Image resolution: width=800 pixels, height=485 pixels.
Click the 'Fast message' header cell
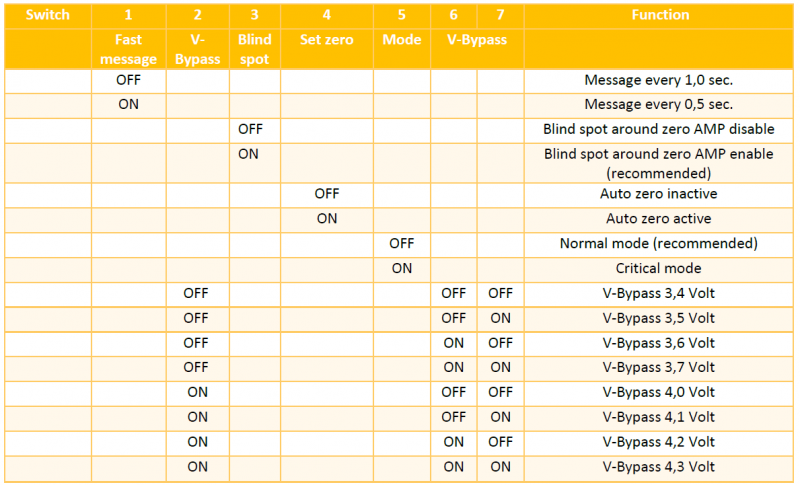pos(128,49)
